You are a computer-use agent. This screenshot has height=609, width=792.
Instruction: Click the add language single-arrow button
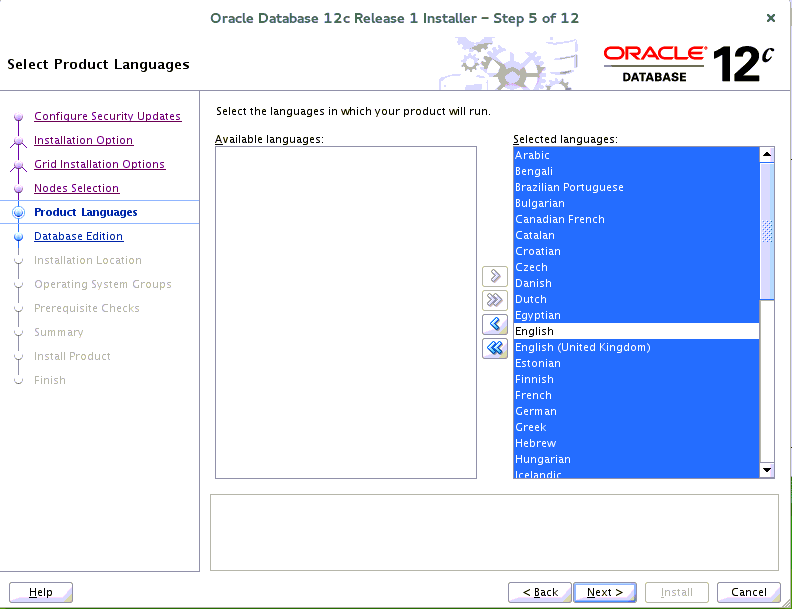[x=494, y=276]
